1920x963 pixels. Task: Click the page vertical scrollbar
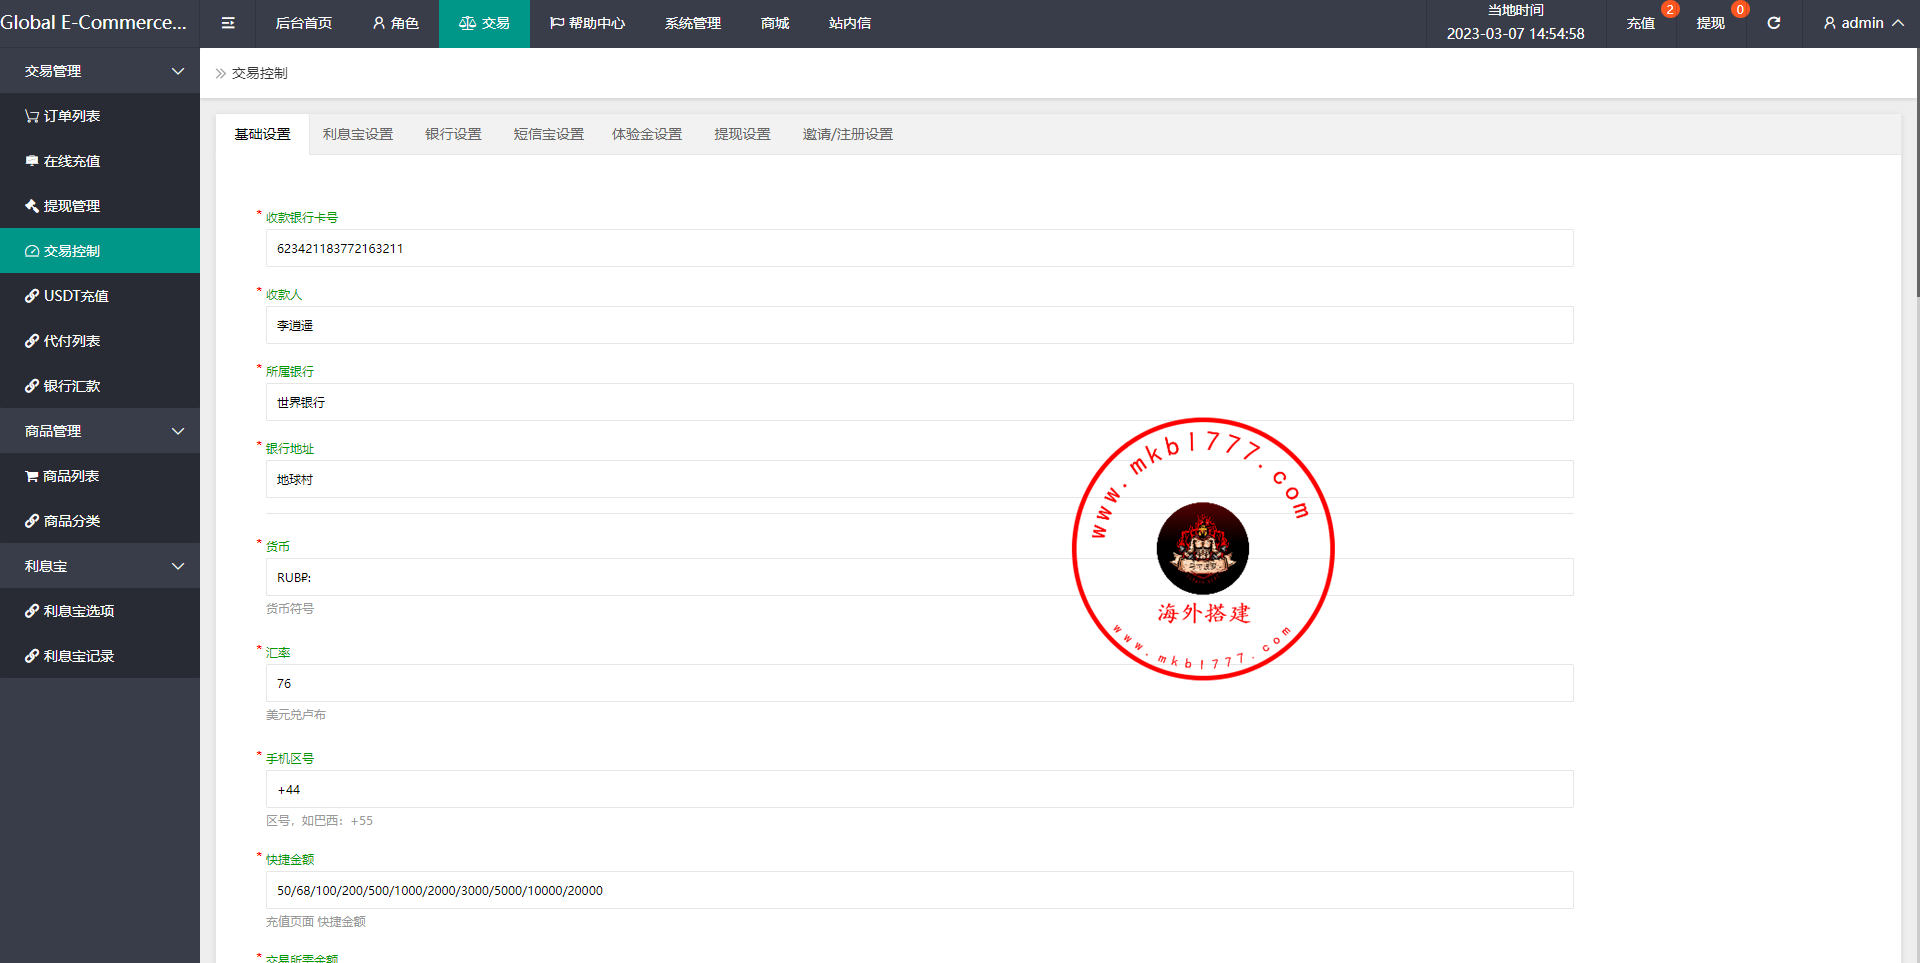[1917, 172]
